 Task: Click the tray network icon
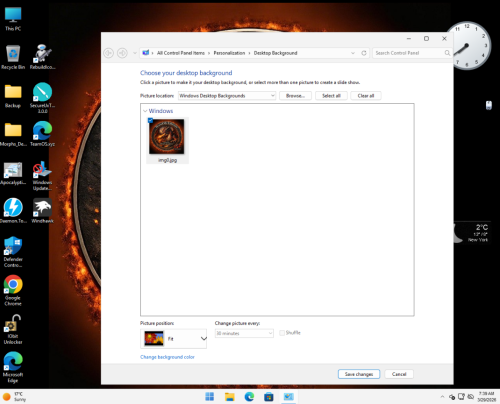[x=461, y=397]
